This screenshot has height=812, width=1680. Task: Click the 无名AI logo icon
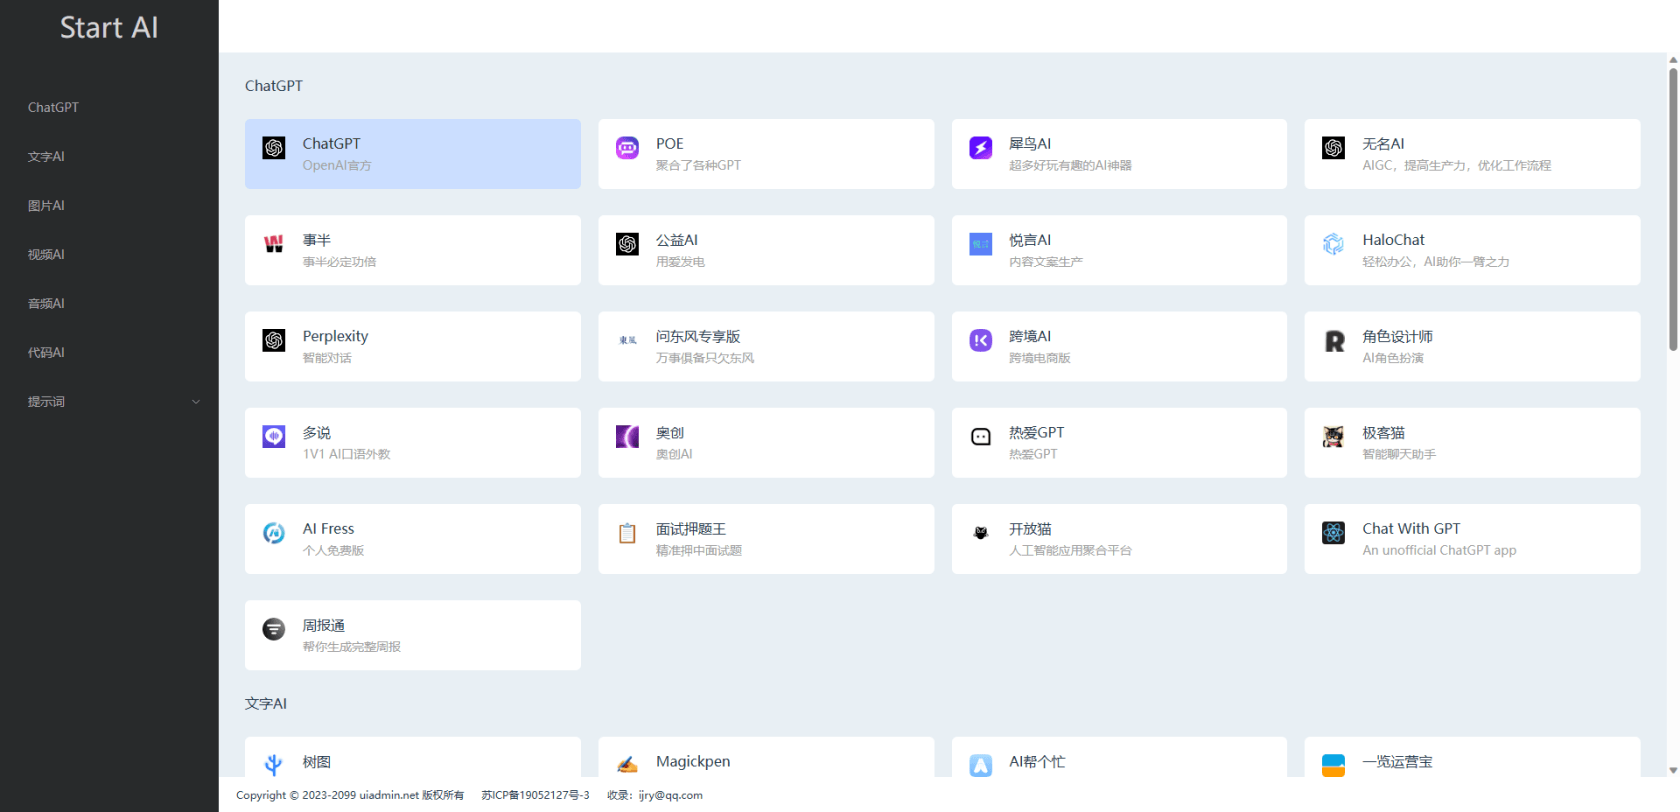(x=1334, y=148)
